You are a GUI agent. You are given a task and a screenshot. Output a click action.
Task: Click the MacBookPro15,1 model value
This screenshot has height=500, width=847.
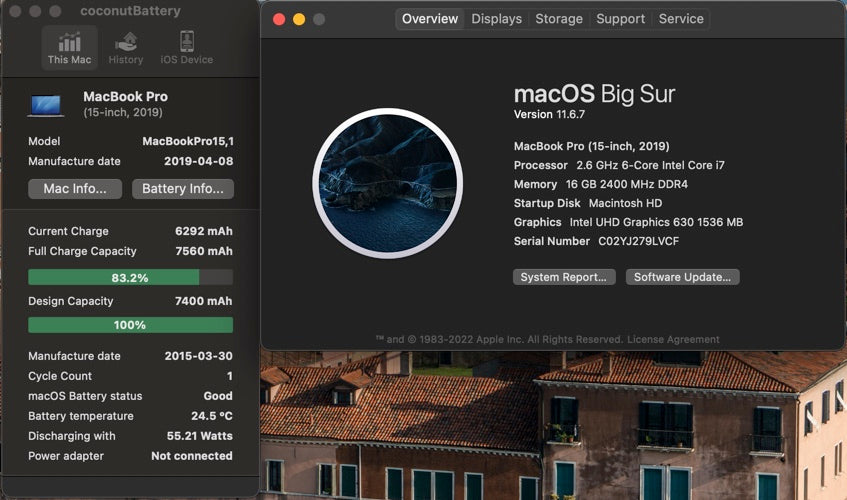(x=188, y=141)
